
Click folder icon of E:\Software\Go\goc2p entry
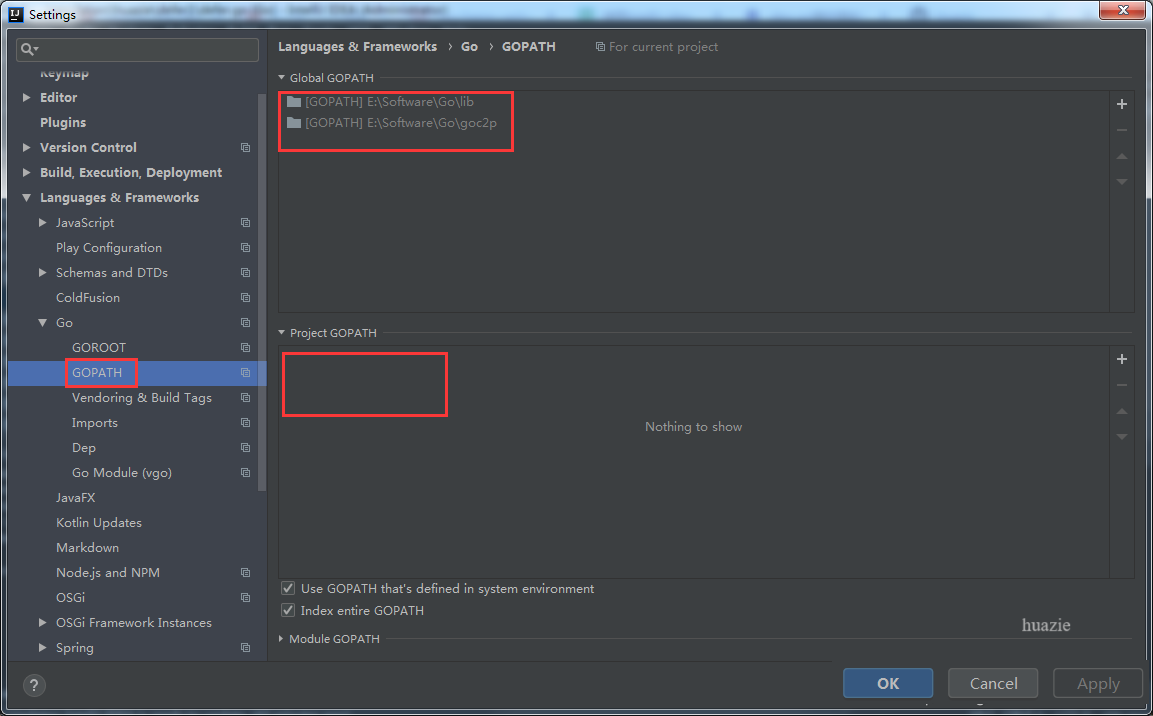[294, 122]
